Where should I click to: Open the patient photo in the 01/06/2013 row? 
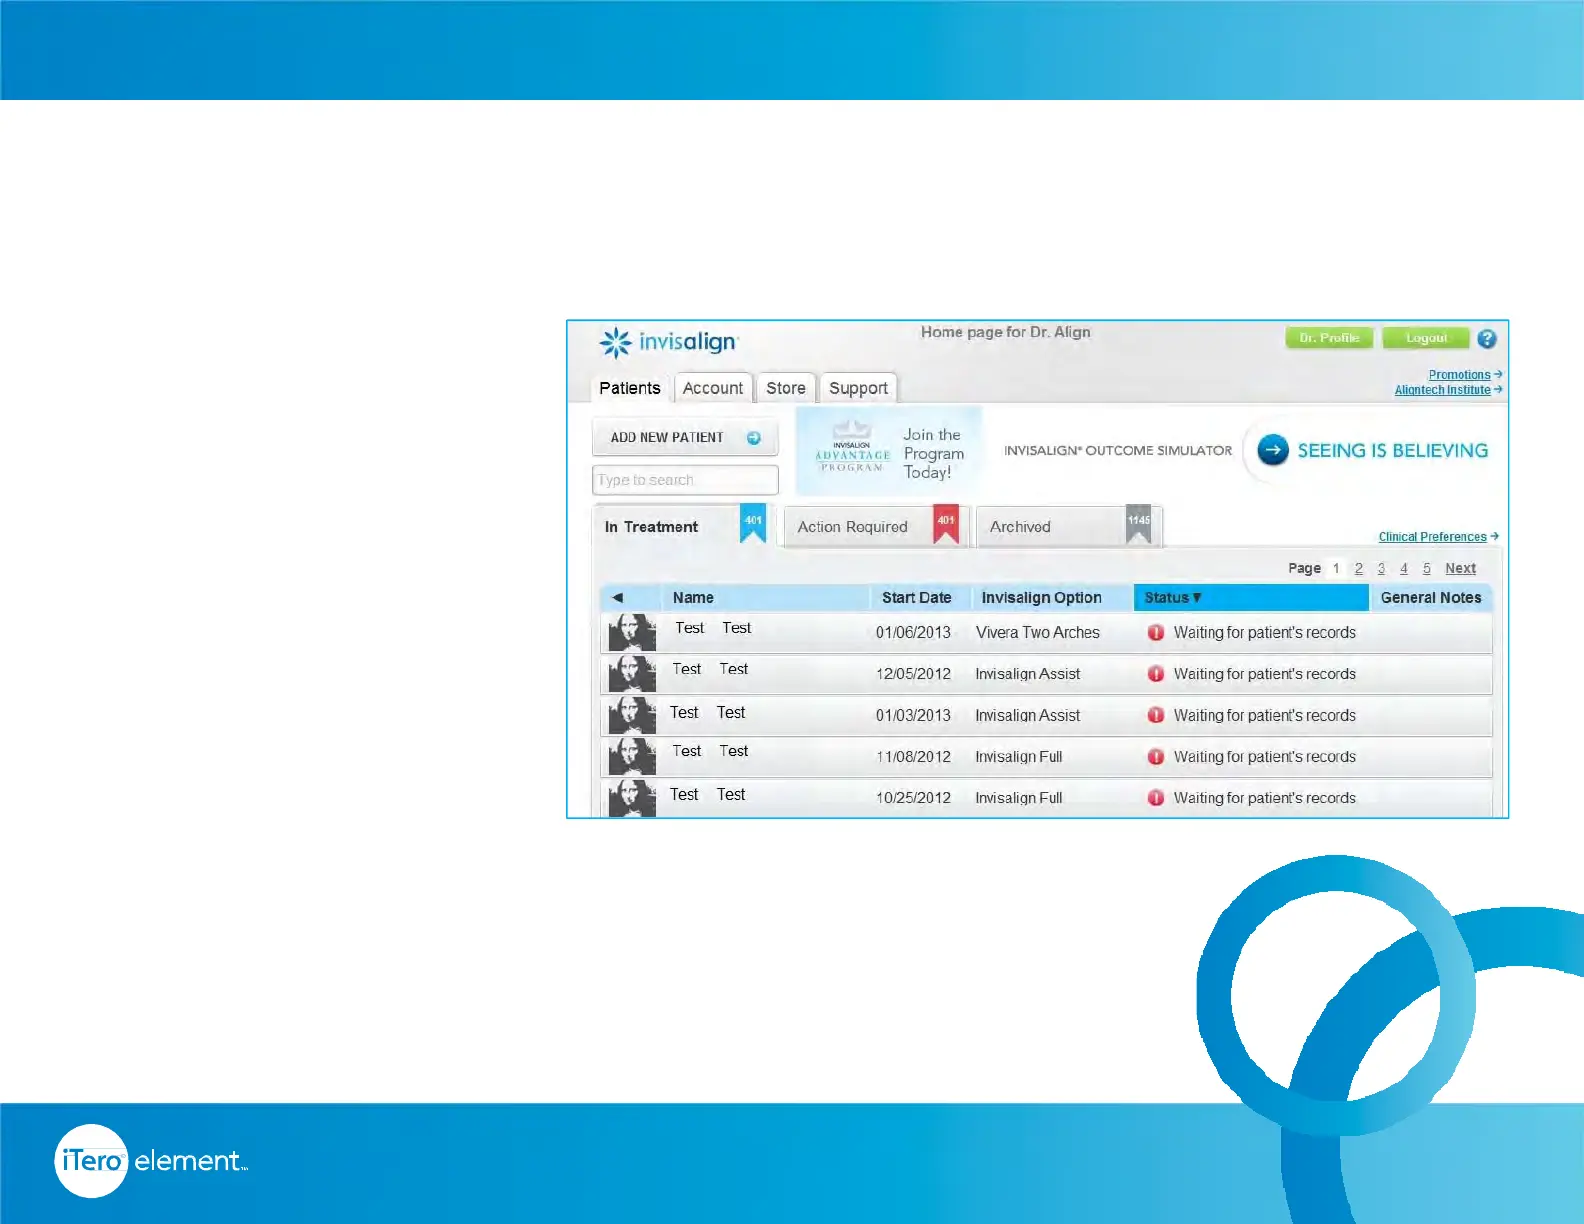(x=632, y=633)
